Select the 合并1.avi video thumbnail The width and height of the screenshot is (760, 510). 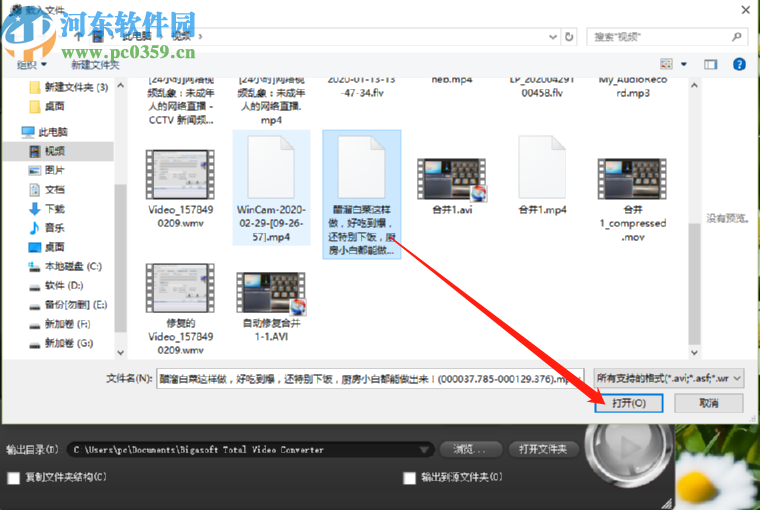tap(452, 179)
